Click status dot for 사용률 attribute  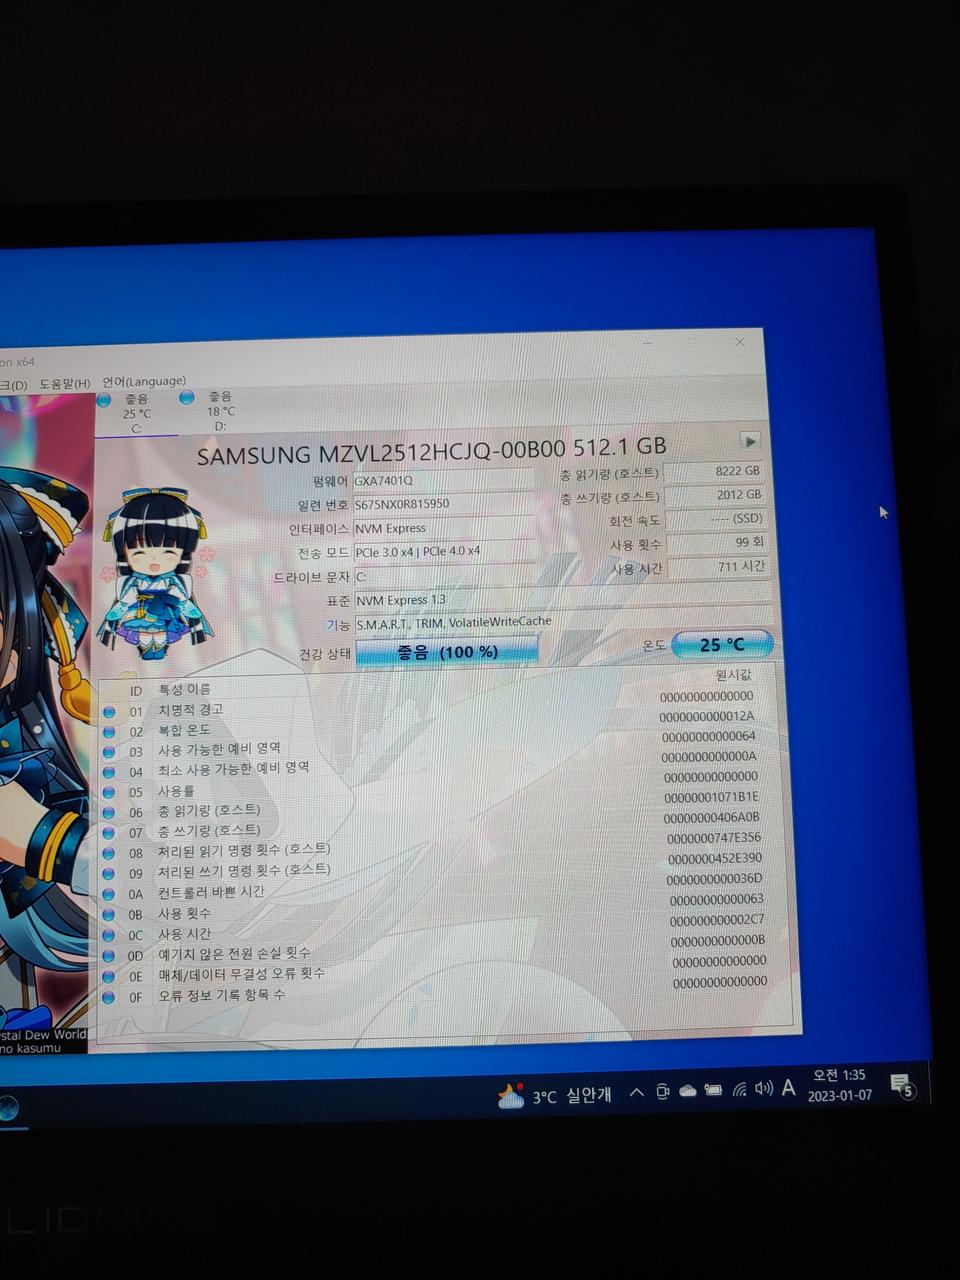coord(109,792)
